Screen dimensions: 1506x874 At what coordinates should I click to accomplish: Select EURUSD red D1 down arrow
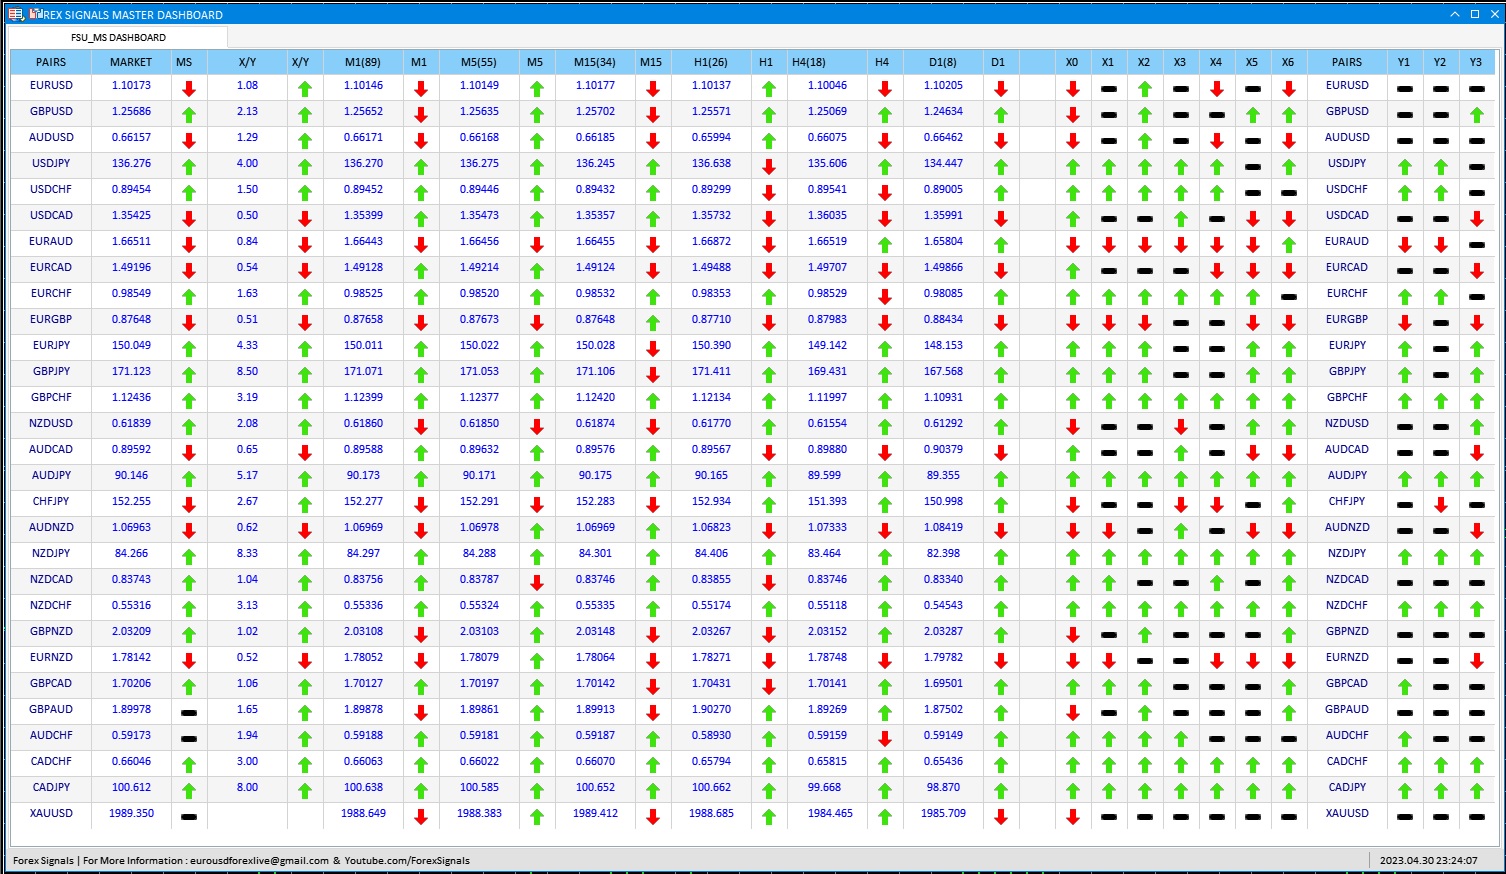click(x=1001, y=89)
